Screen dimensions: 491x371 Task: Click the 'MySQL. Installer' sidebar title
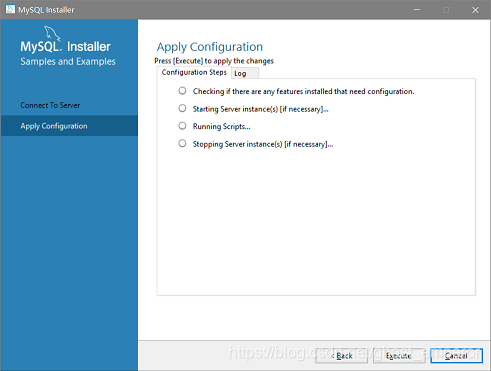[65, 47]
